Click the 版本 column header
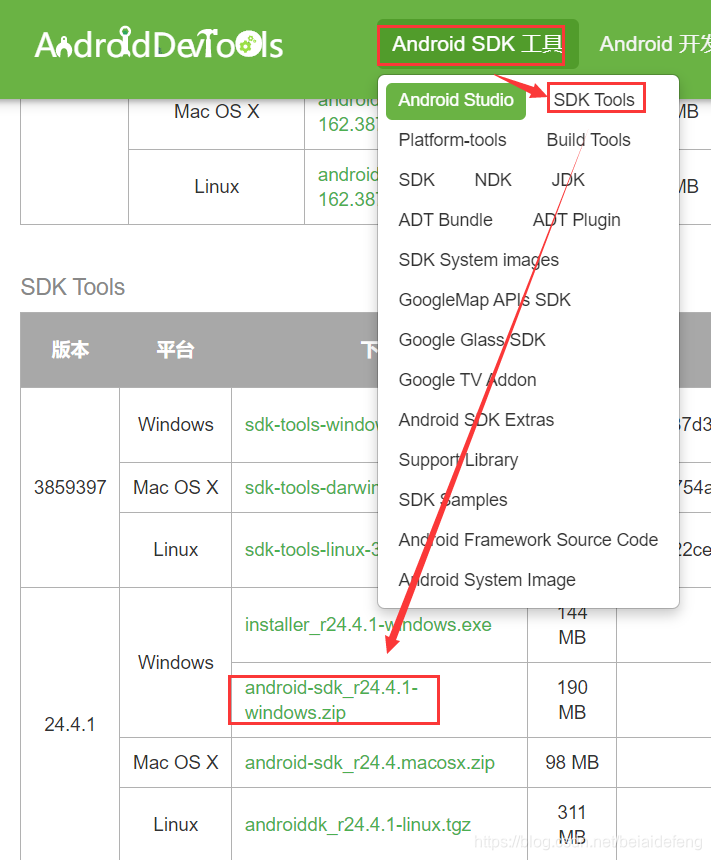Screen dimensions: 711x860 click(70, 350)
